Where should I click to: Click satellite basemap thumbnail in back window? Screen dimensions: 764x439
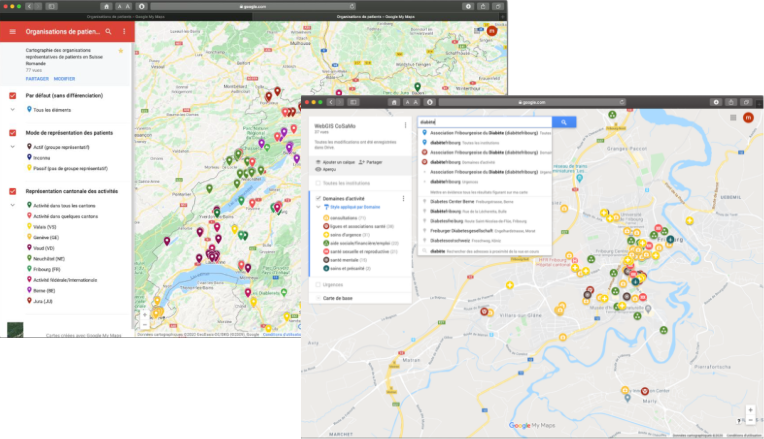coord(15,329)
